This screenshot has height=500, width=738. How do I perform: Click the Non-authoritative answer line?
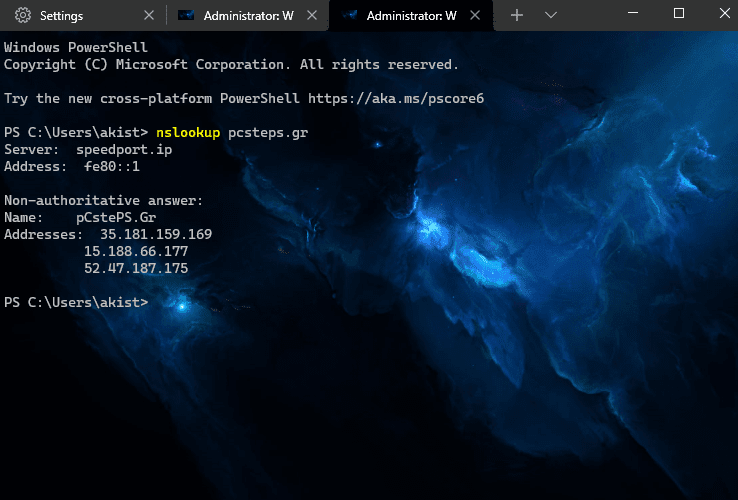[104, 201]
